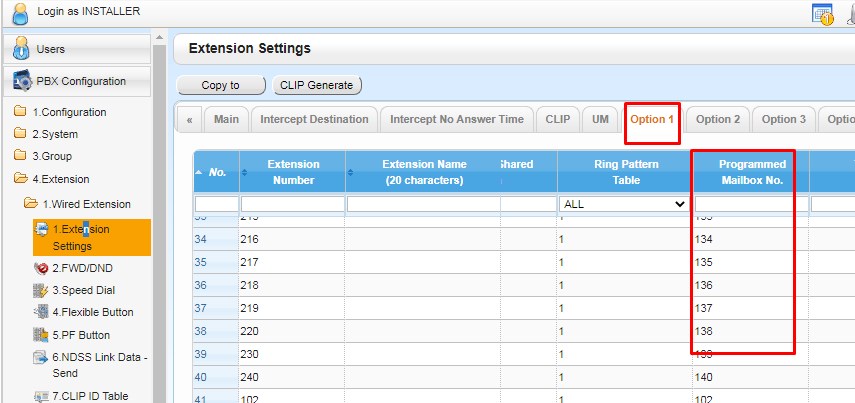Switch to the Main tab
This screenshot has width=855, height=403.
point(226,119)
